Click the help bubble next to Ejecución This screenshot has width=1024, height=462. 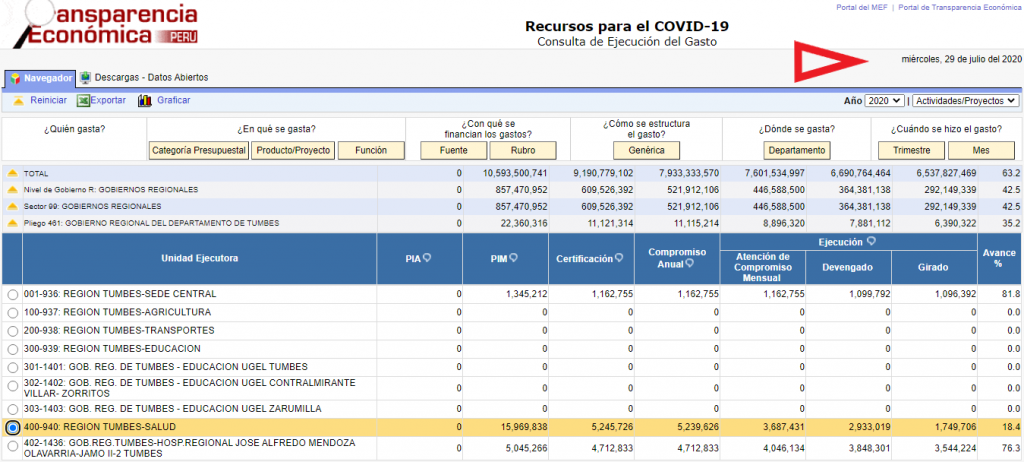[872, 242]
